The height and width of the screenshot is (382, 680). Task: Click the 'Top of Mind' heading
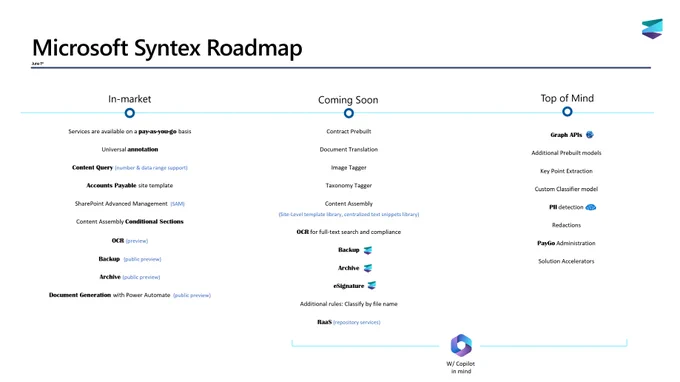567,98
